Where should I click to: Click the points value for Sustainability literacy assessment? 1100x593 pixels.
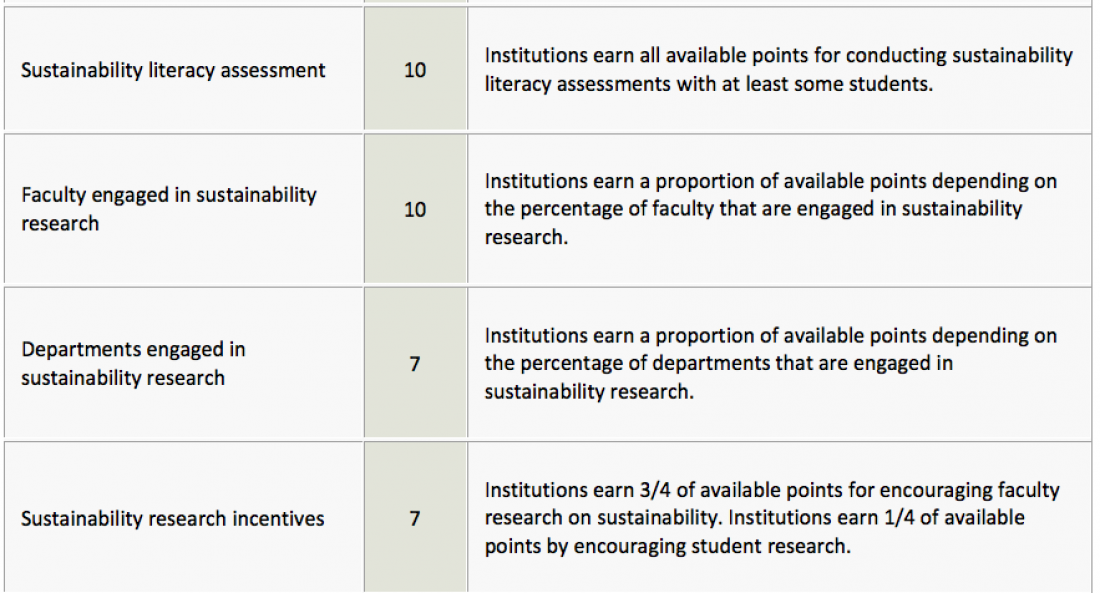click(x=415, y=70)
